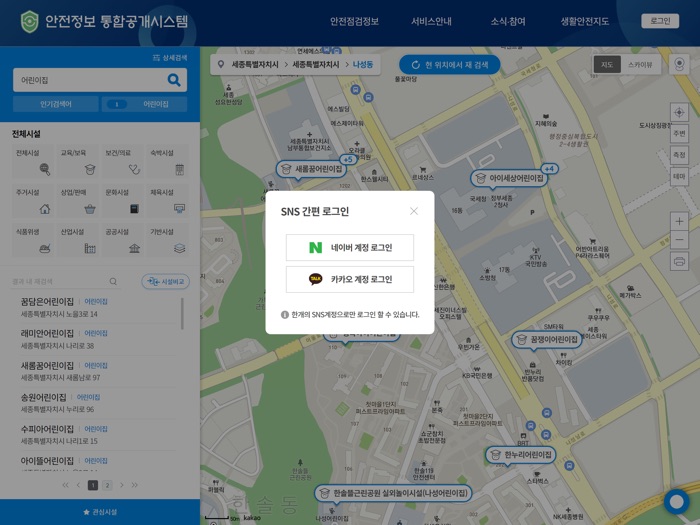
Task: Click the 로그인 button in header
Action: pyautogui.click(x=660, y=21)
